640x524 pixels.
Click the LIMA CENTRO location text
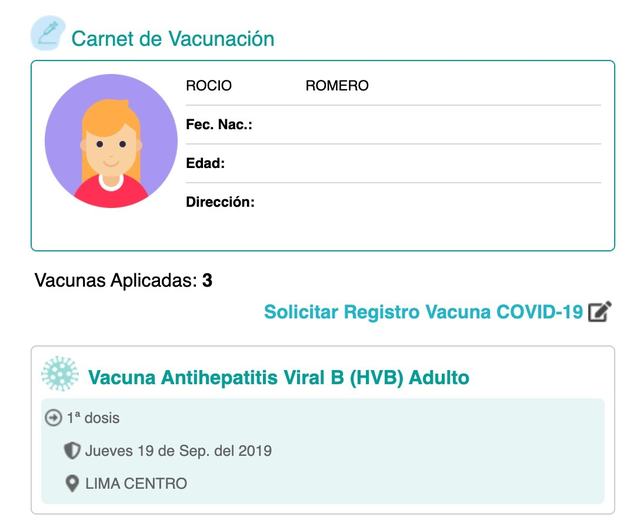[136, 484]
